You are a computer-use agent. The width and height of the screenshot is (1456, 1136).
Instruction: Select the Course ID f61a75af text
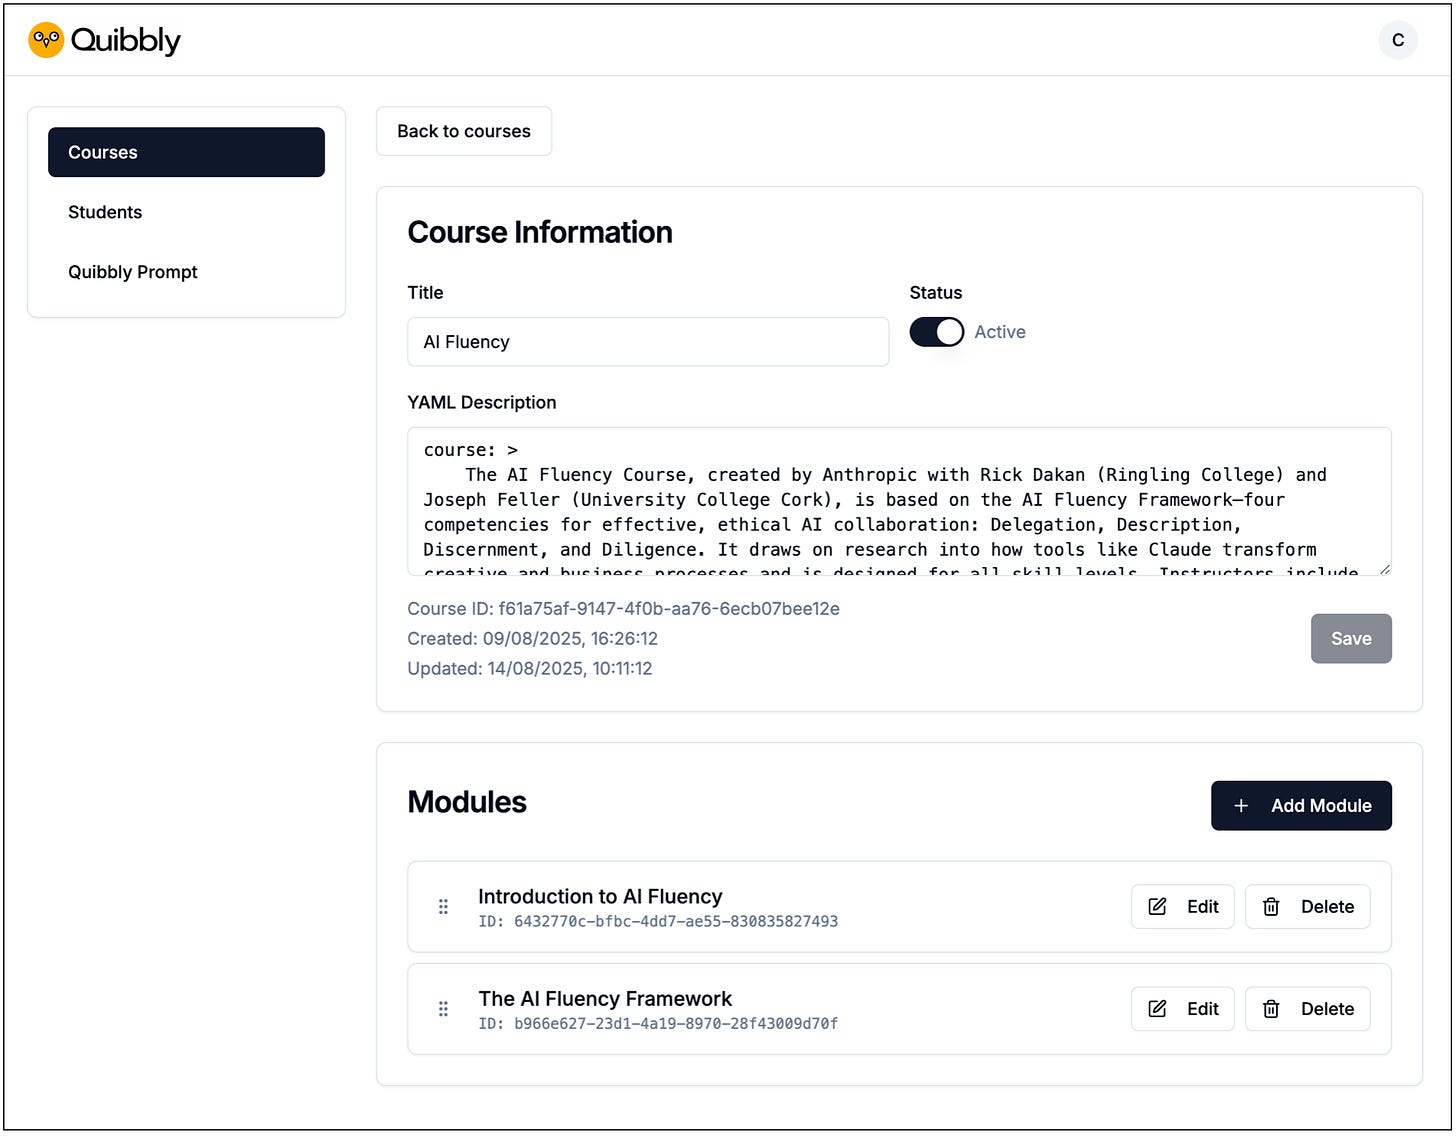click(623, 609)
